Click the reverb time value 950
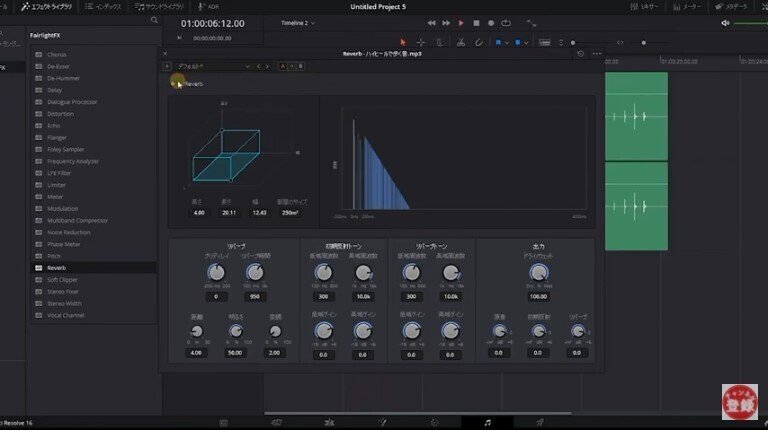This screenshot has height=431, width=768. point(255,296)
